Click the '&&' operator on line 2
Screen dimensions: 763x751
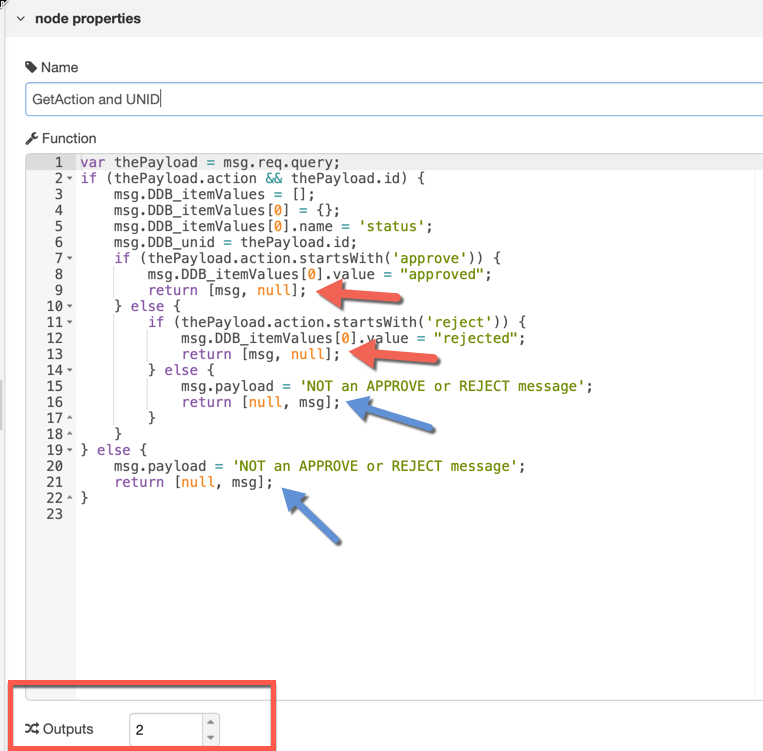[274, 179]
